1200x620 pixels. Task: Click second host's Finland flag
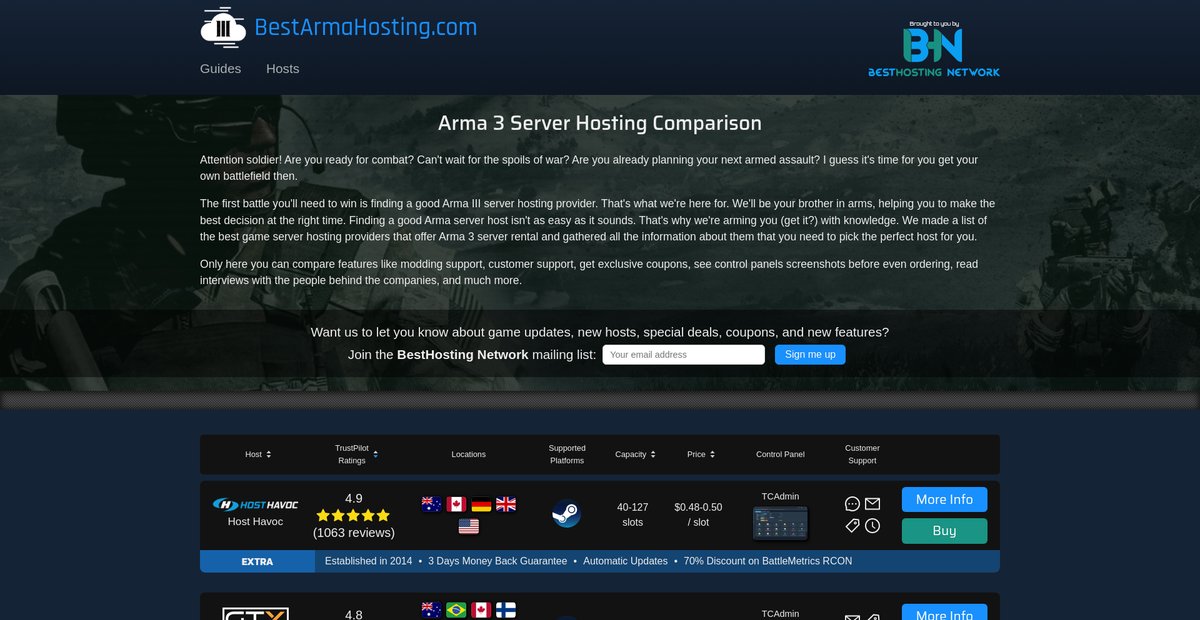click(506, 610)
